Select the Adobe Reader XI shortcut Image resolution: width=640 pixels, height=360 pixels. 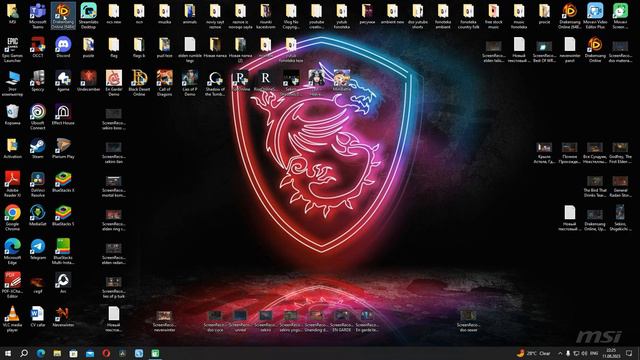tap(12, 184)
